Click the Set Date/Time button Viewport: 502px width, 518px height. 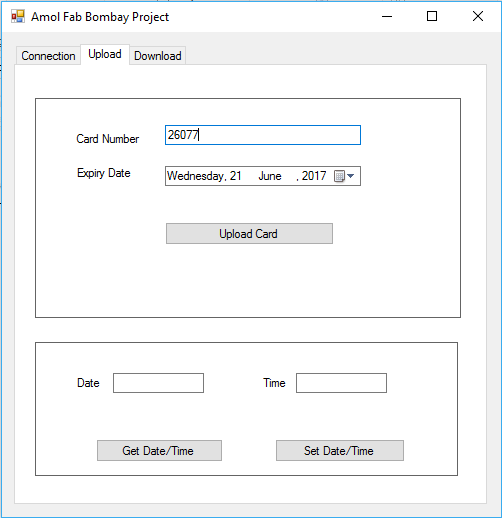tap(340, 451)
